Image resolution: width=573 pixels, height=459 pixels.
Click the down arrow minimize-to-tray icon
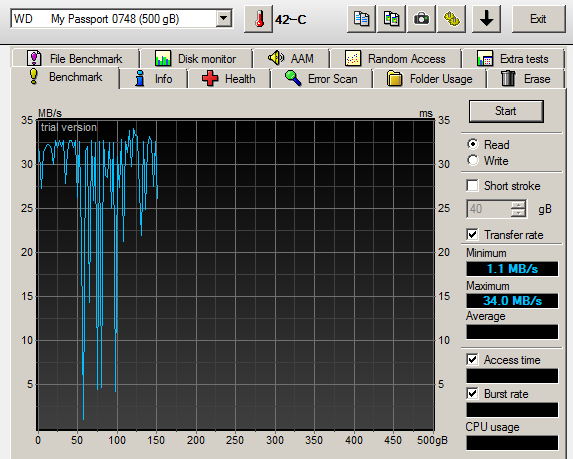(486, 19)
